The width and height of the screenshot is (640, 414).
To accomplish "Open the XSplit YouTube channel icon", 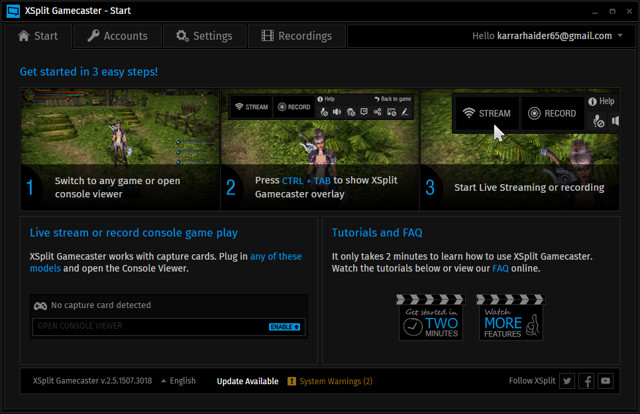I will point(606,381).
